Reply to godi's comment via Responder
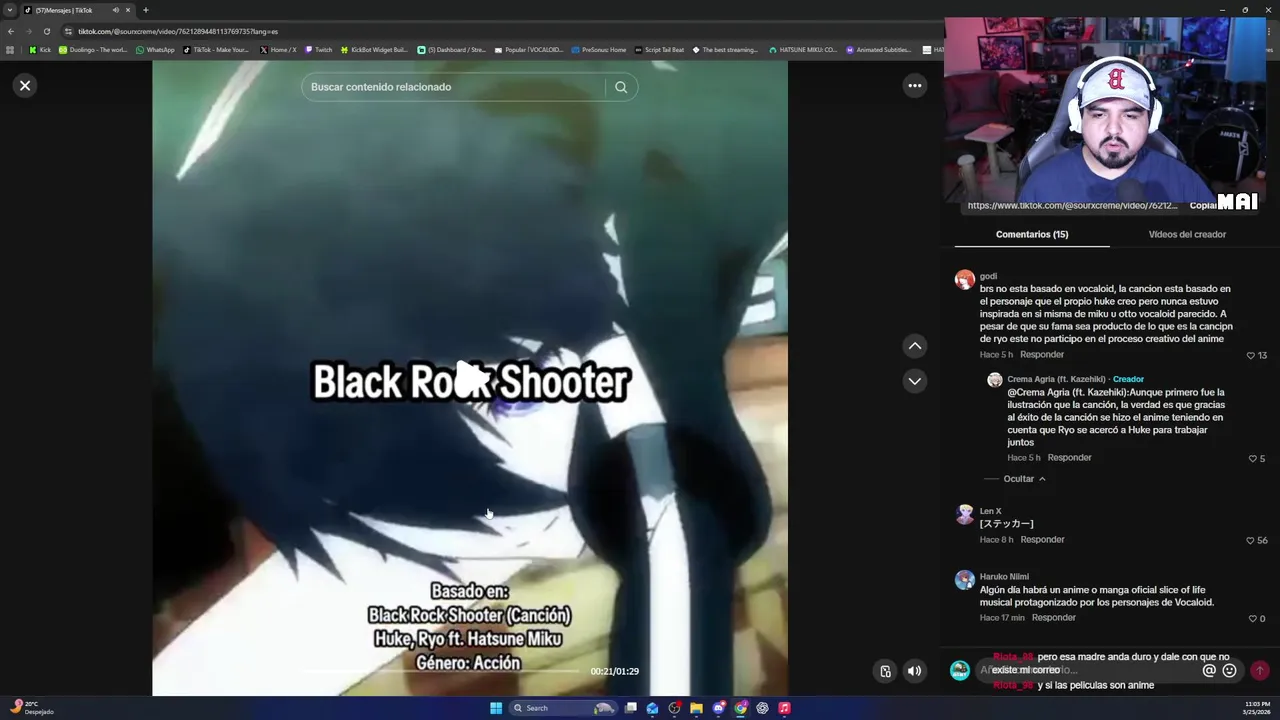Screen dimensions: 1280x720 click(1042, 354)
